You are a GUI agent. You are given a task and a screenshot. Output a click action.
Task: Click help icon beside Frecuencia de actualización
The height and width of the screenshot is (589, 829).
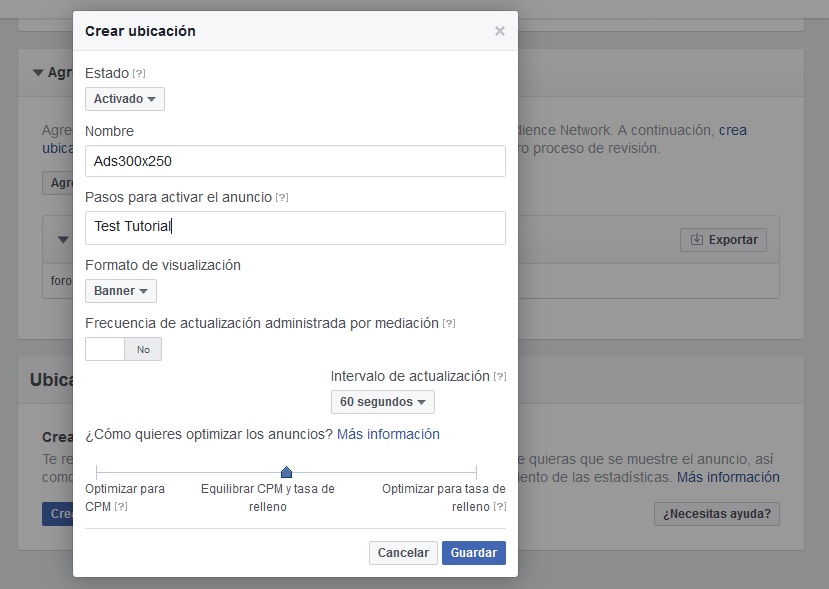(x=449, y=324)
